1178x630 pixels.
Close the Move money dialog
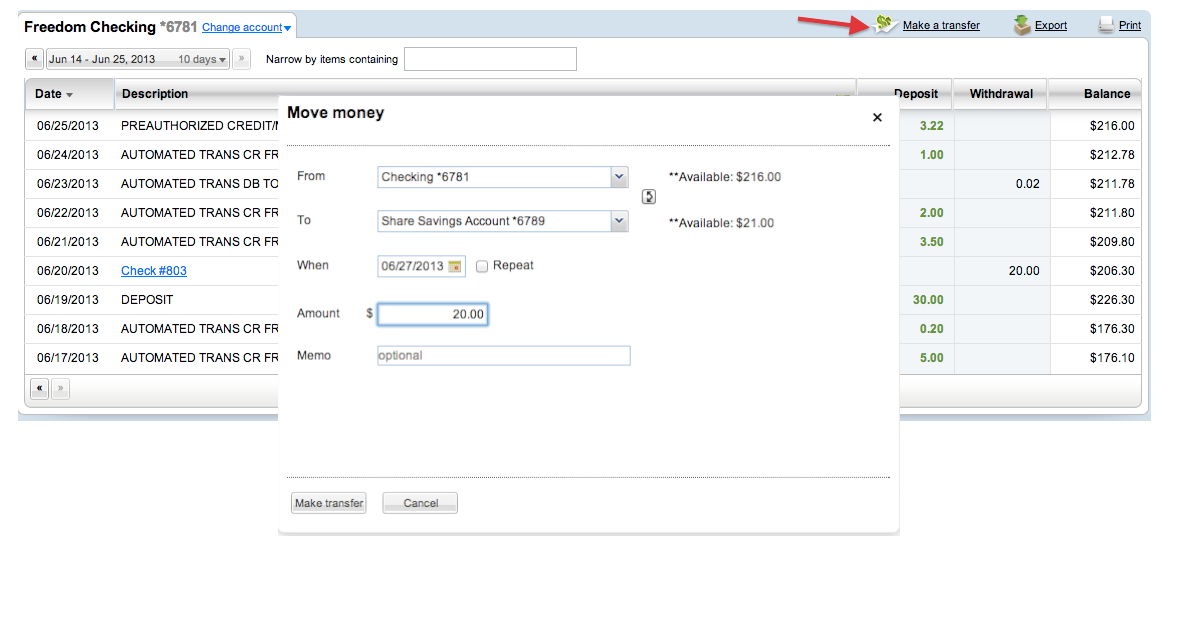(x=877, y=118)
